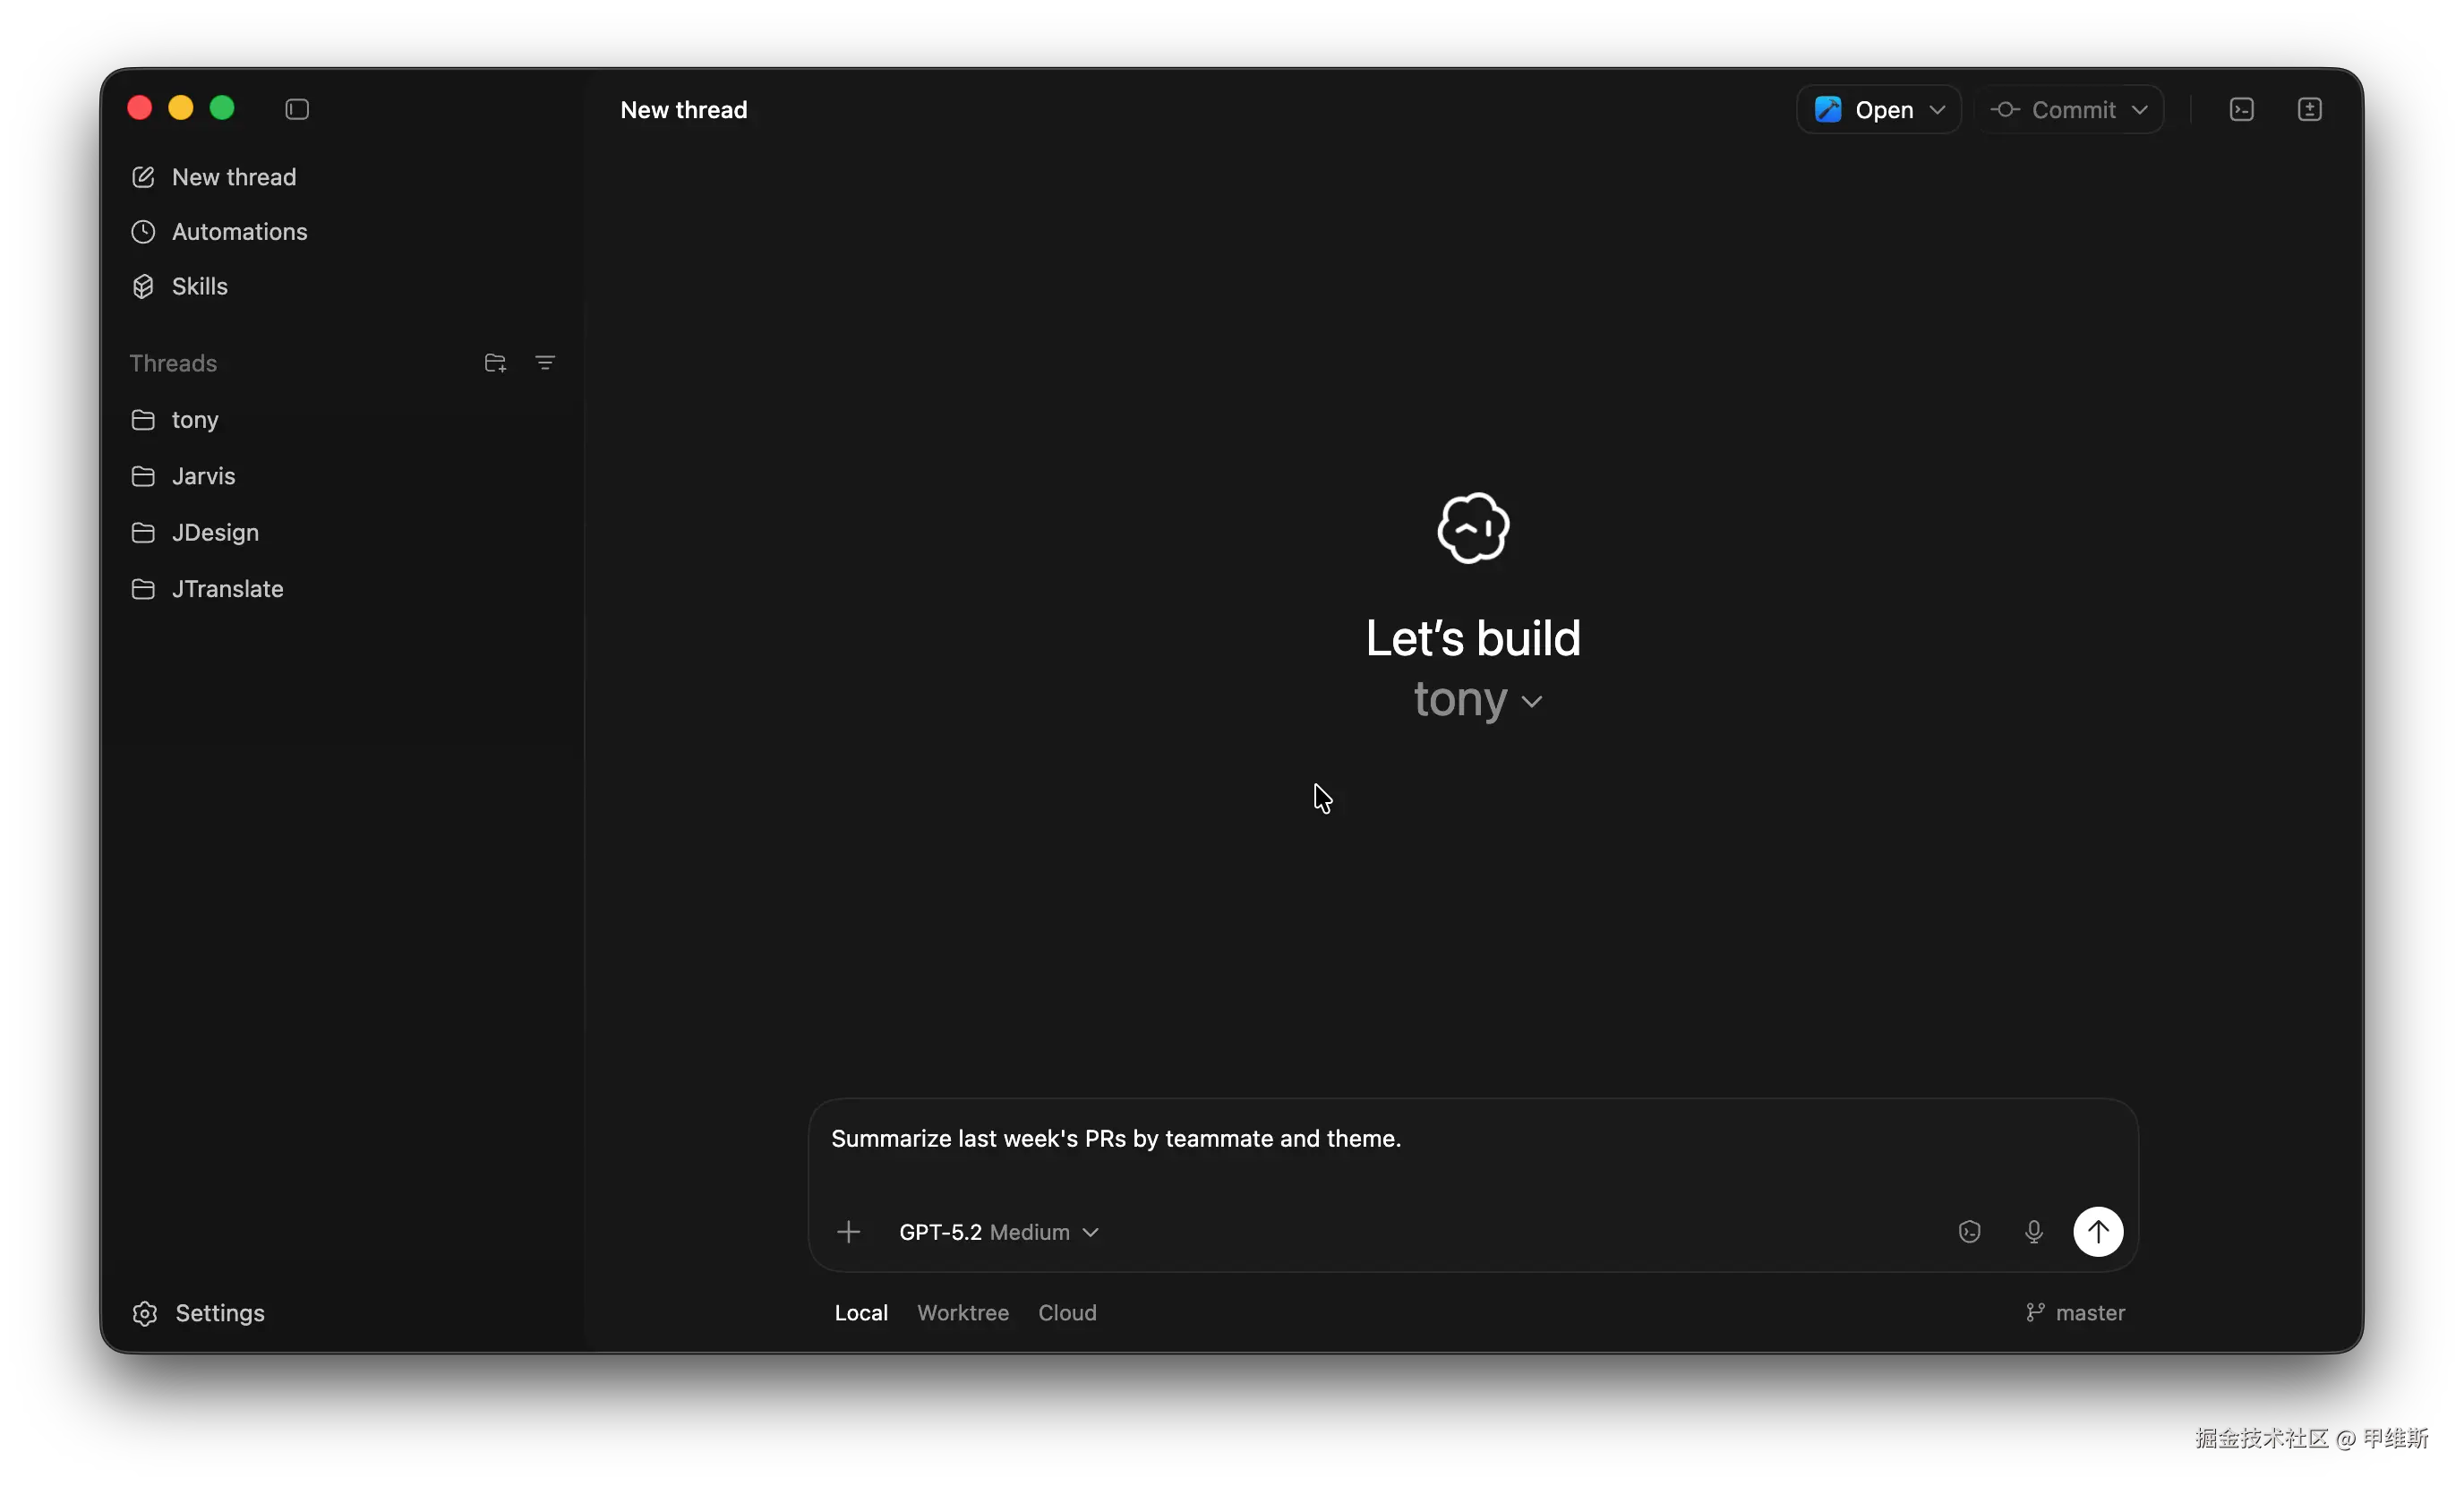Expand the tony project chevron
2464x1486 pixels.
tap(1531, 701)
